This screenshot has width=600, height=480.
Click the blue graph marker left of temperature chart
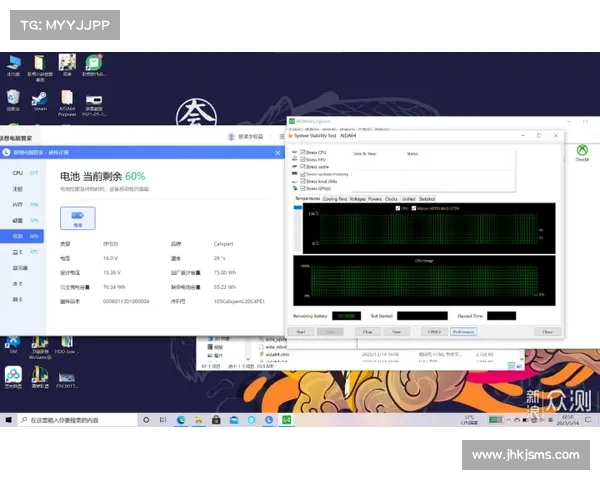[x=298, y=207]
